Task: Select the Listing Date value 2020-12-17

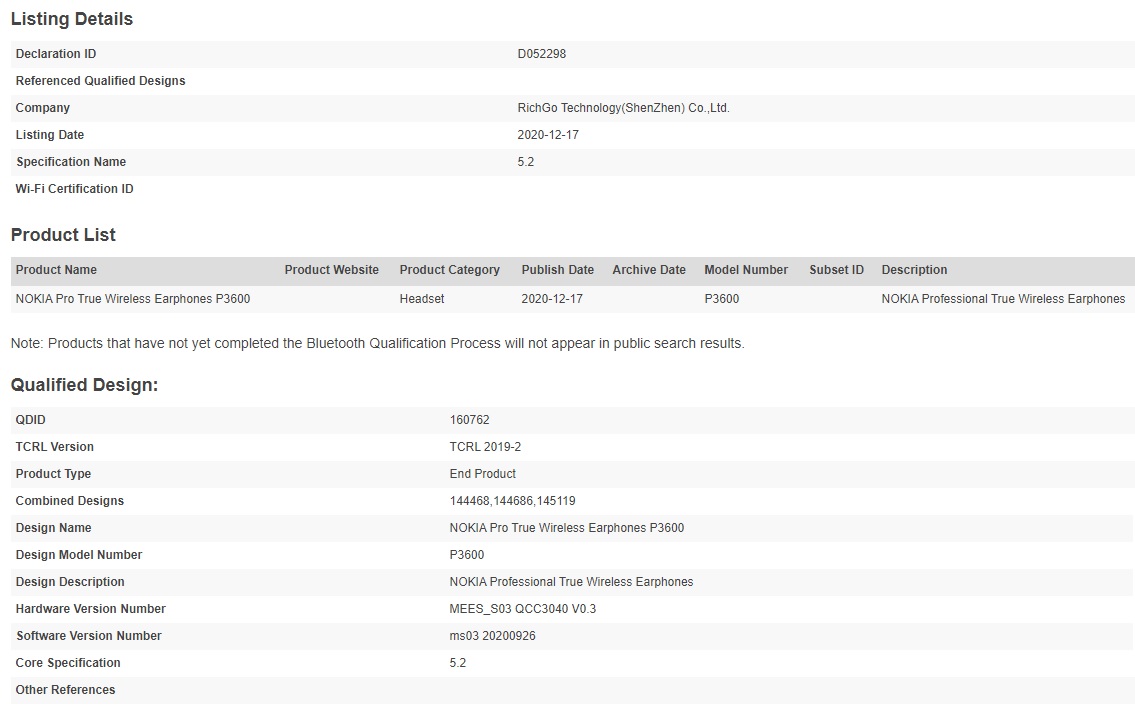Action: (x=548, y=135)
